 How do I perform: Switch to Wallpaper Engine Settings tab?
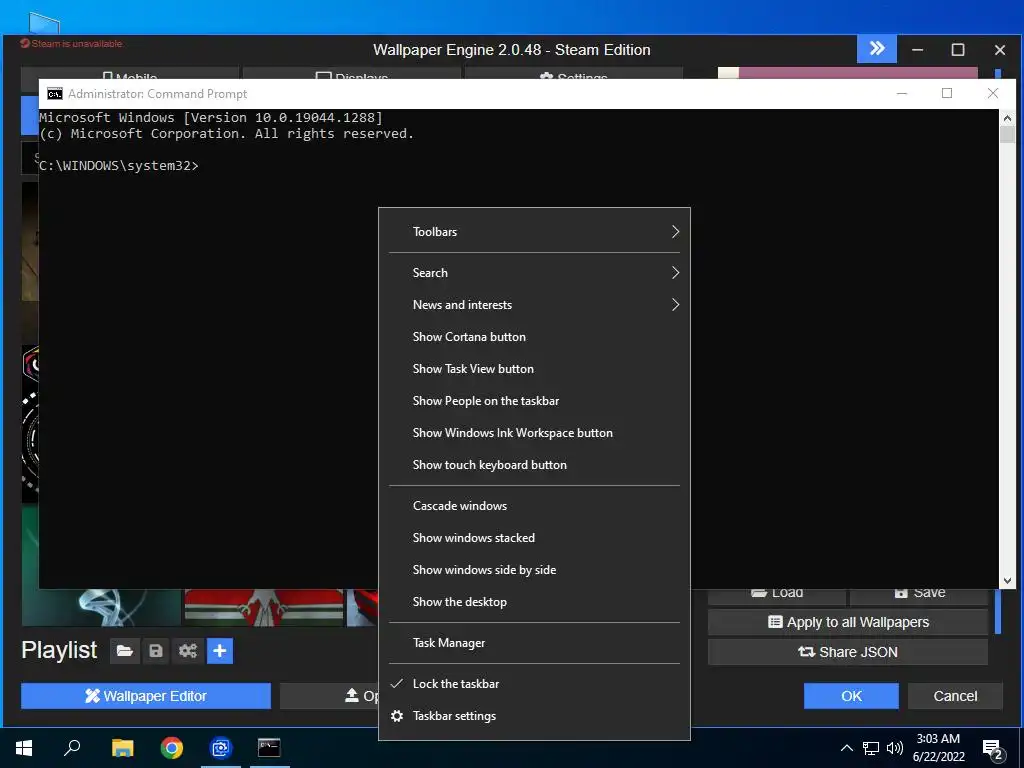(x=574, y=73)
